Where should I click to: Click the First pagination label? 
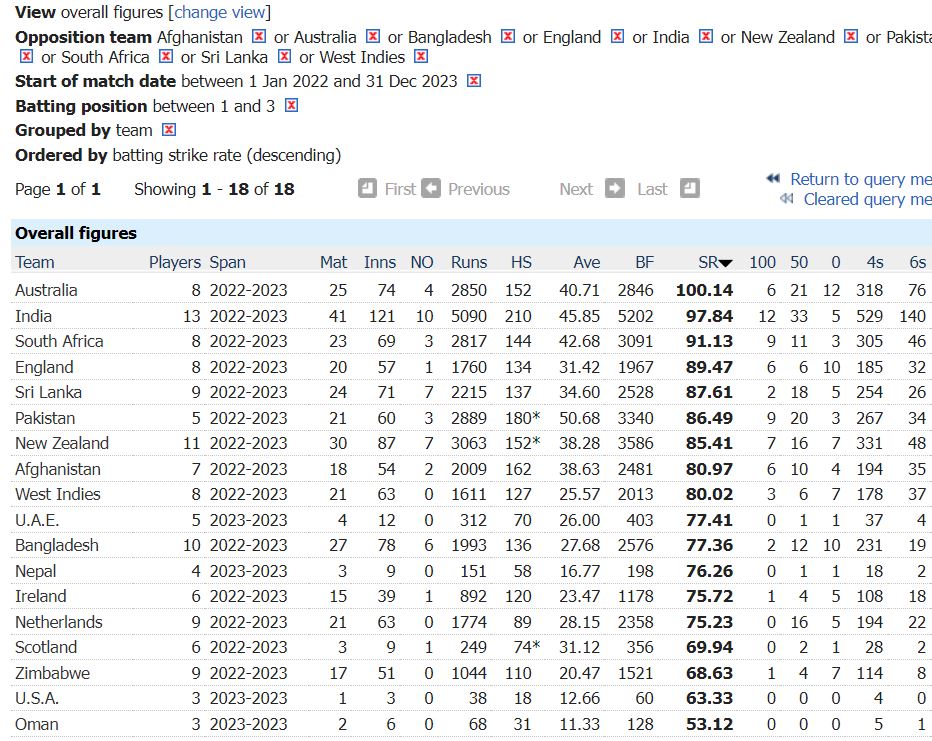click(x=400, y=189)
